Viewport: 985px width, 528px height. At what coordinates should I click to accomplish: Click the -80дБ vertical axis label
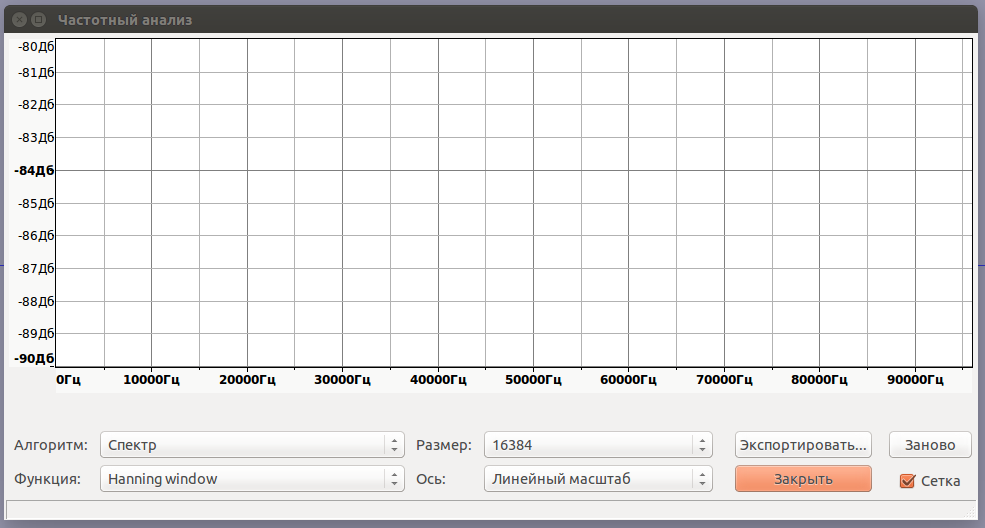[x=36, y=46]
